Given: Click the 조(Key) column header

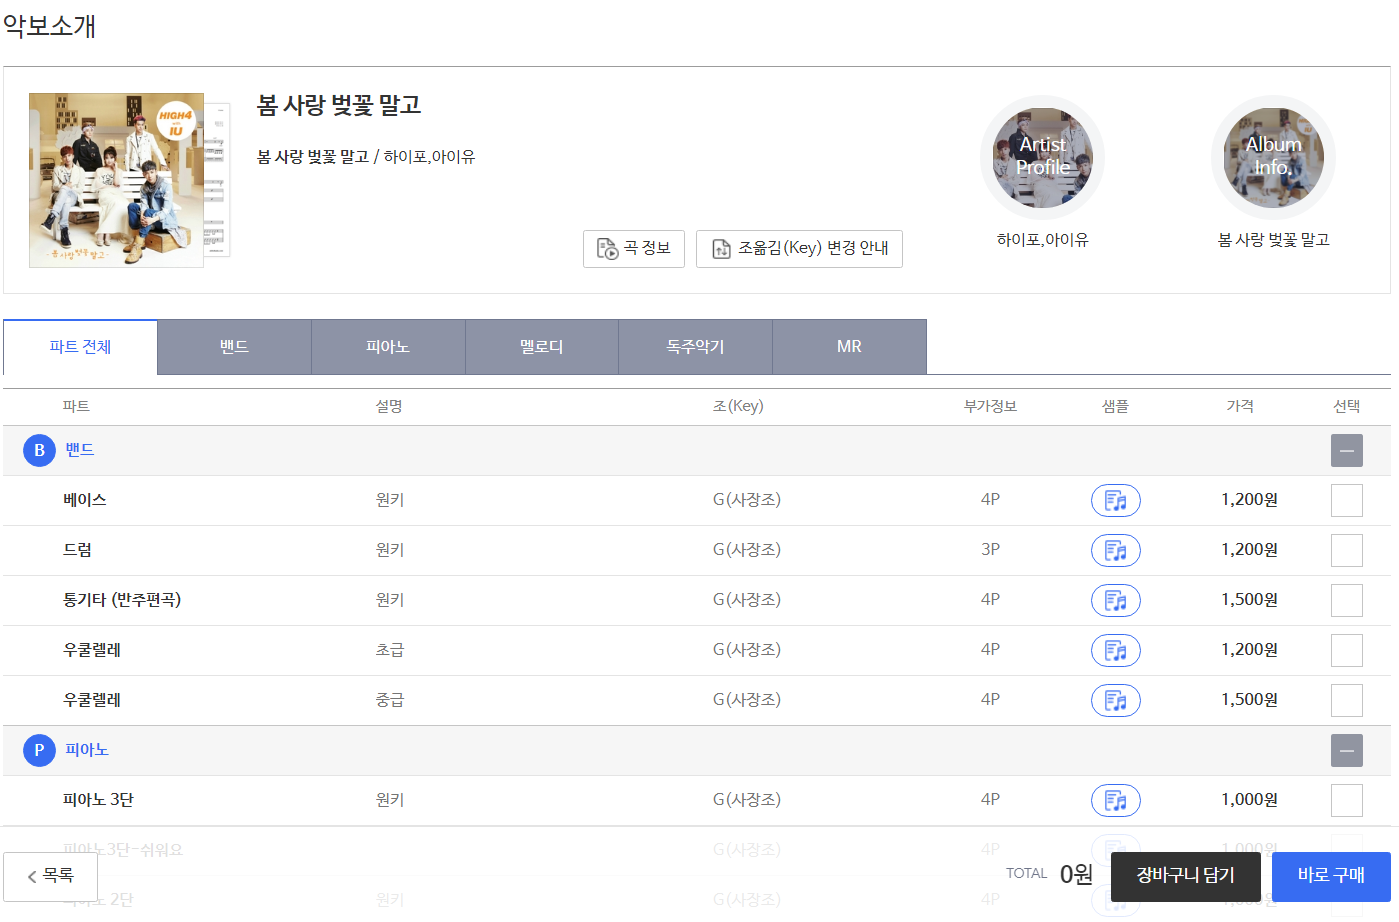Looking at the screenshot, I should [x=738, y=406].
